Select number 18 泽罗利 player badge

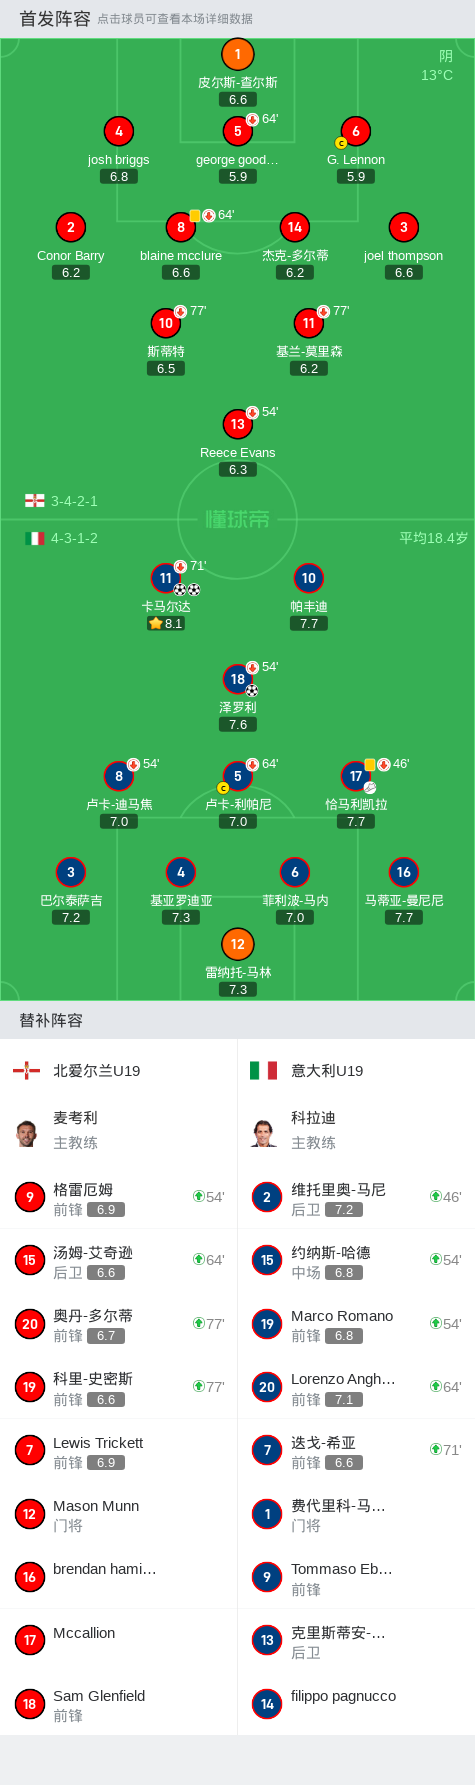[237, 679]
